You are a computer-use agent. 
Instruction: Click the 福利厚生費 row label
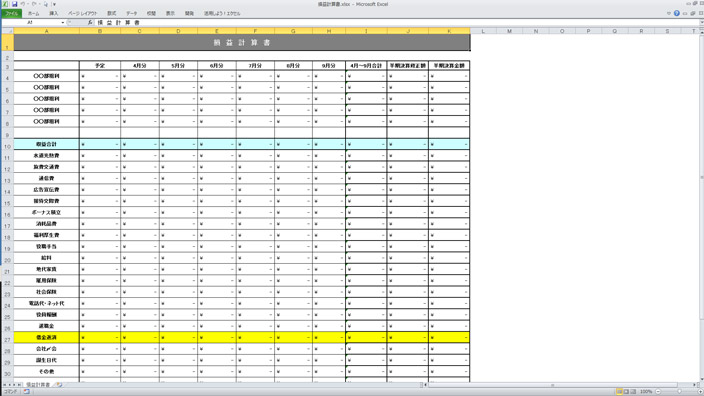tap(46, 235)
